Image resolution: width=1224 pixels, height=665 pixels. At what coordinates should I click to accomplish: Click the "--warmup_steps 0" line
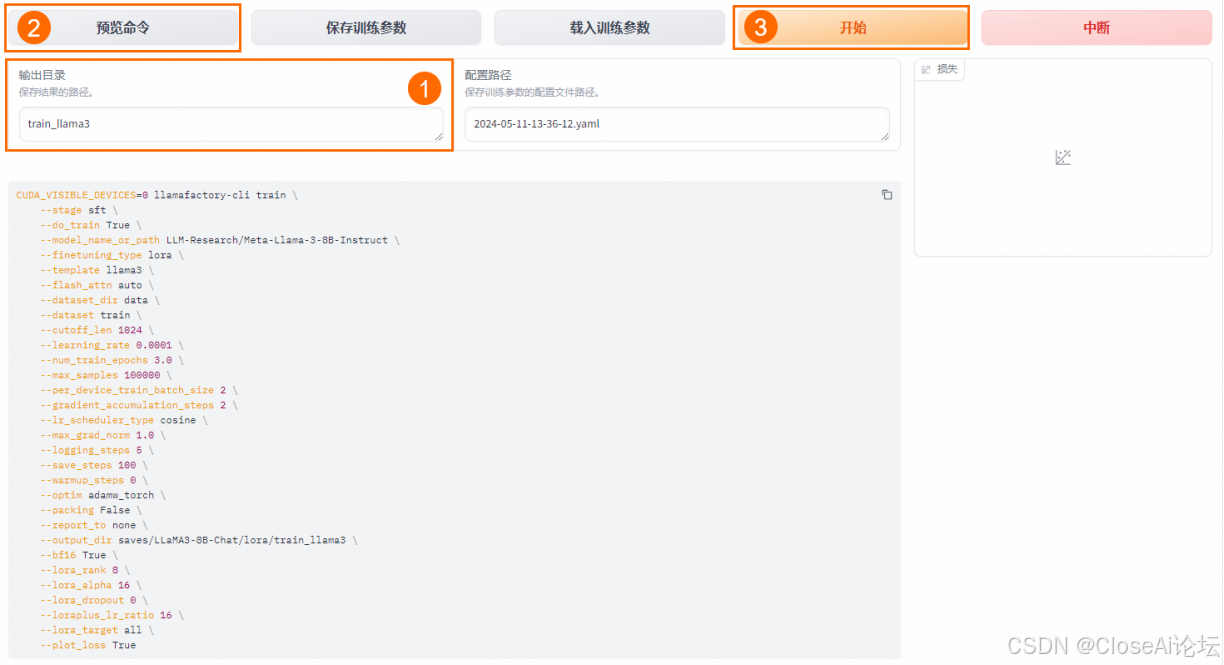point(93,480)
